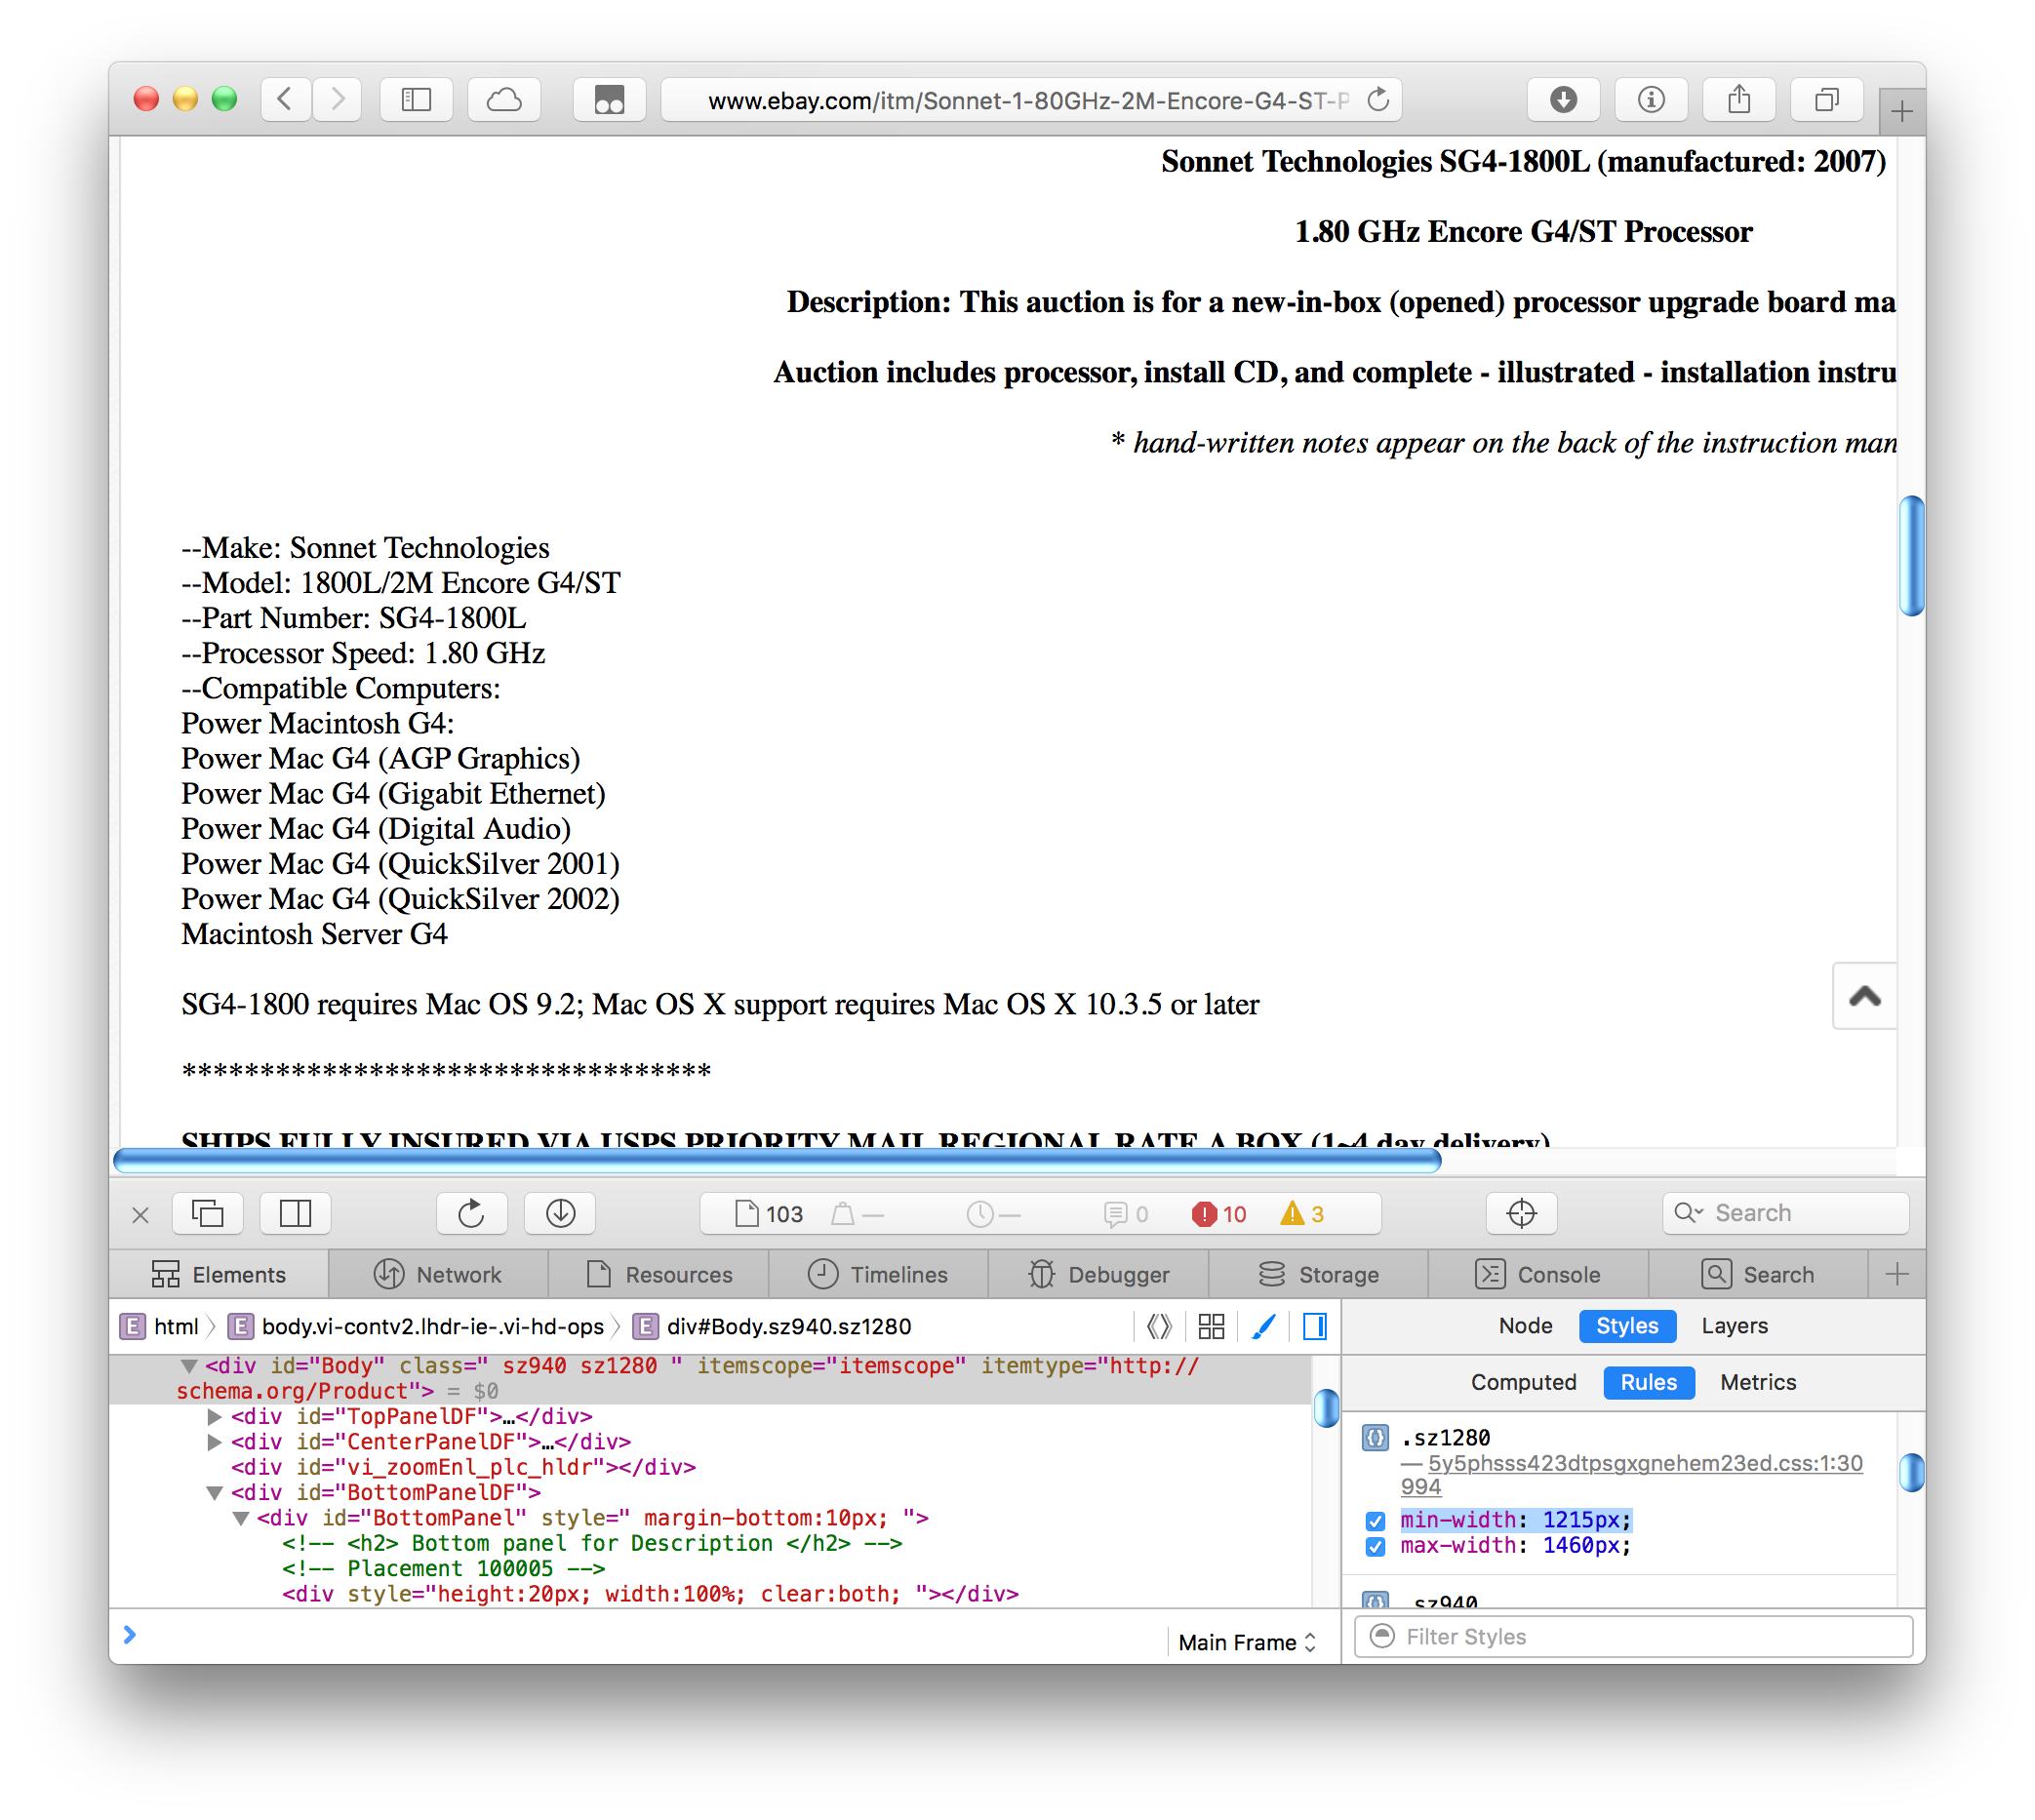Click the download web archive icon

pyautogui.click(x=560, y=1213)
